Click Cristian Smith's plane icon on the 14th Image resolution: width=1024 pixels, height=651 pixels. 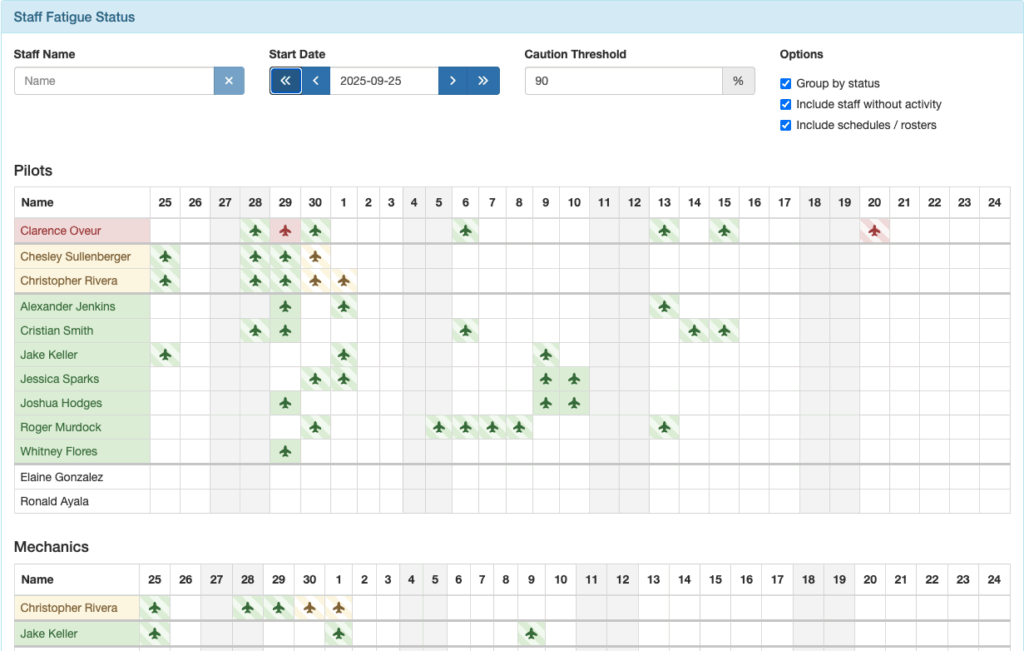coord(693,331)
